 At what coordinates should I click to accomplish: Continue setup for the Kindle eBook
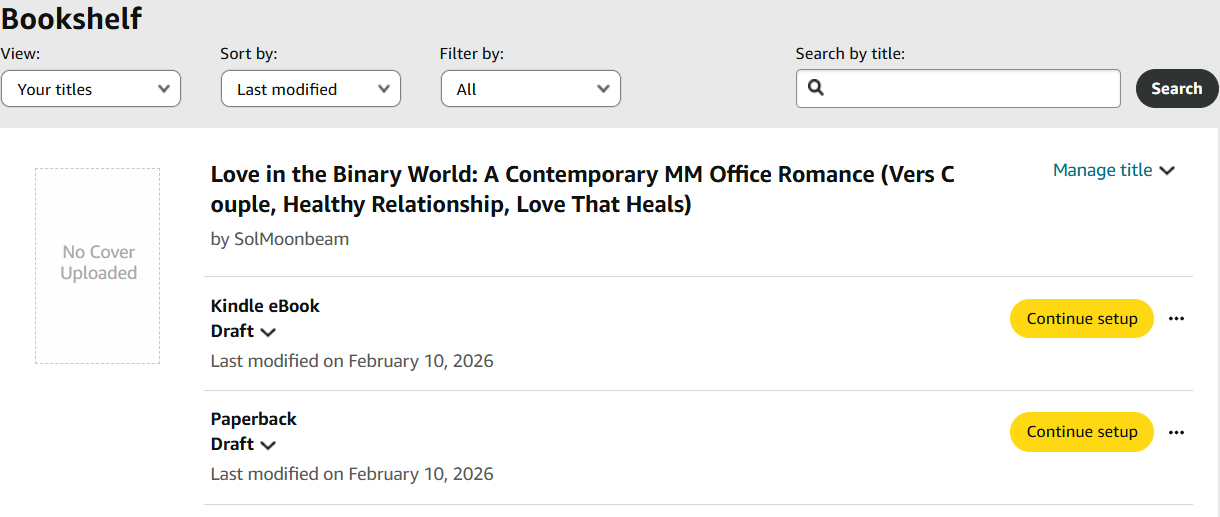click(1082, 319)
